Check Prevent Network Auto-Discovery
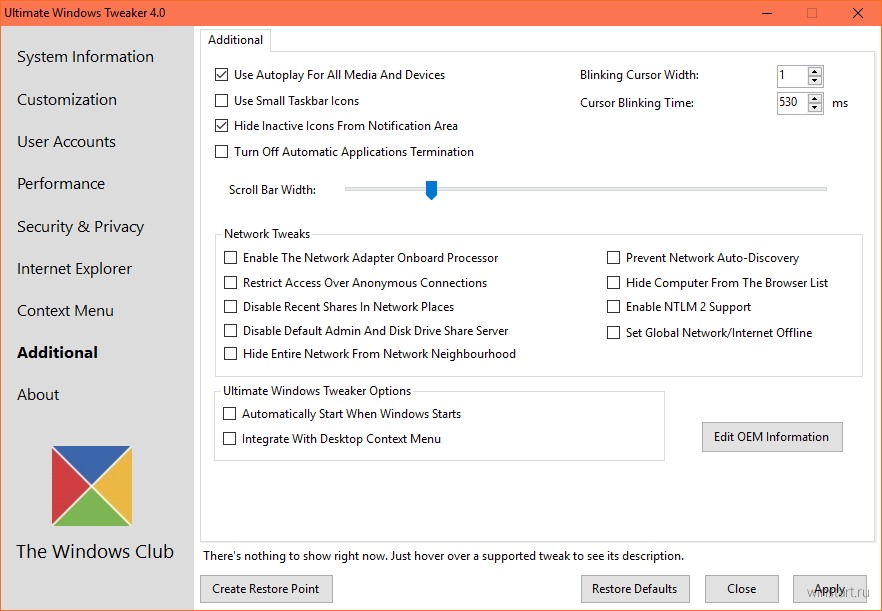 click(613, 258)
